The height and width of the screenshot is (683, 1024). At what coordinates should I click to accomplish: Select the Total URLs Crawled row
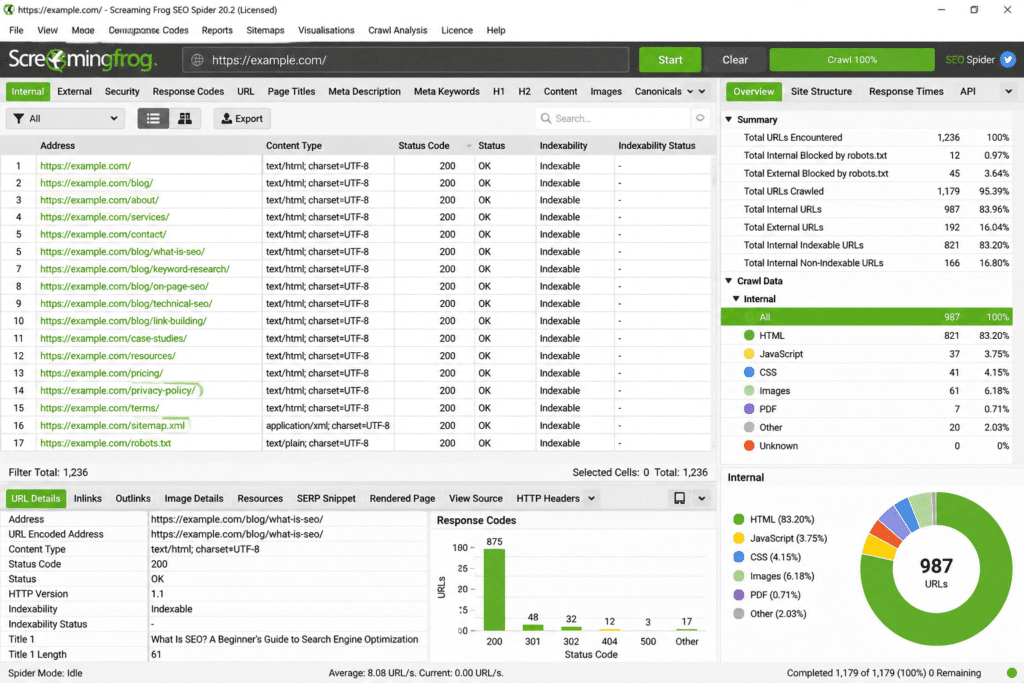(867, 191)
